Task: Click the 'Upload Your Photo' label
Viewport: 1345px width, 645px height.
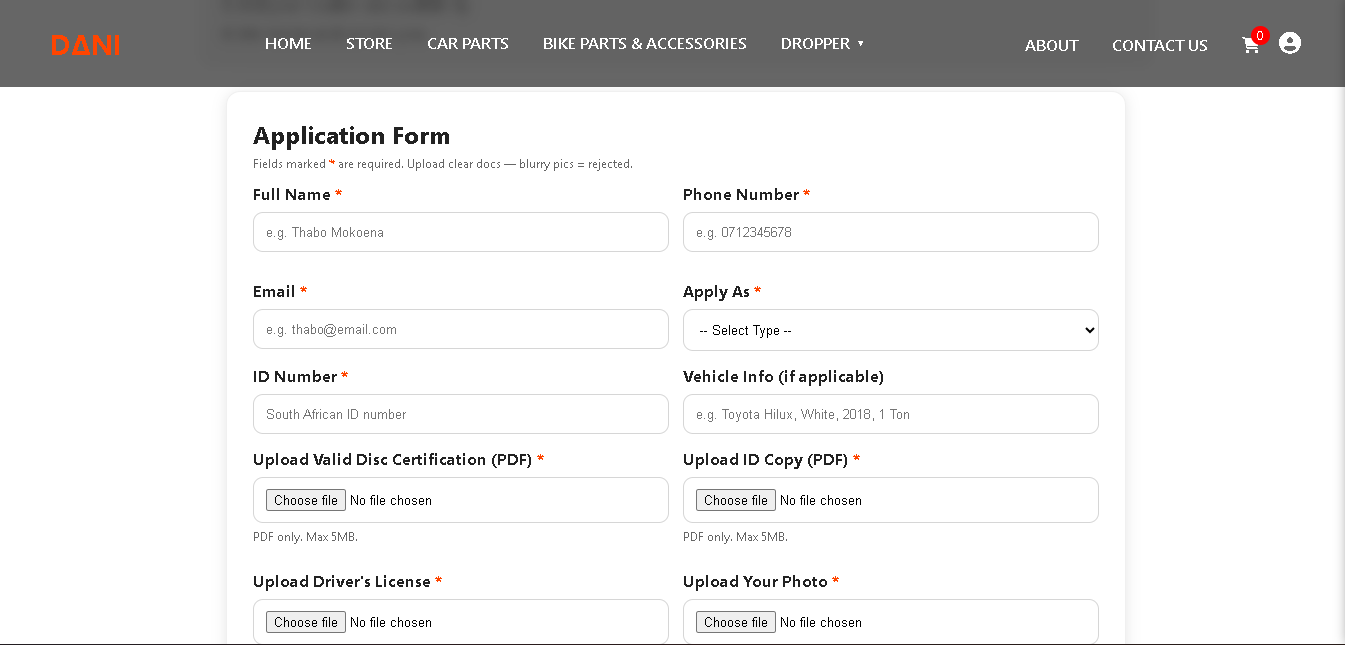Action: tap(761, 582)
